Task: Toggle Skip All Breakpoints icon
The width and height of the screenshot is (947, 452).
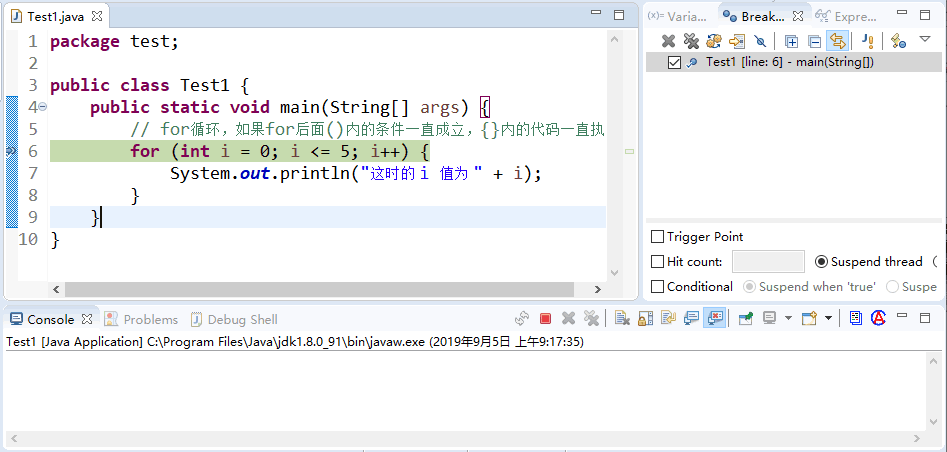Action: click(761, 41)
